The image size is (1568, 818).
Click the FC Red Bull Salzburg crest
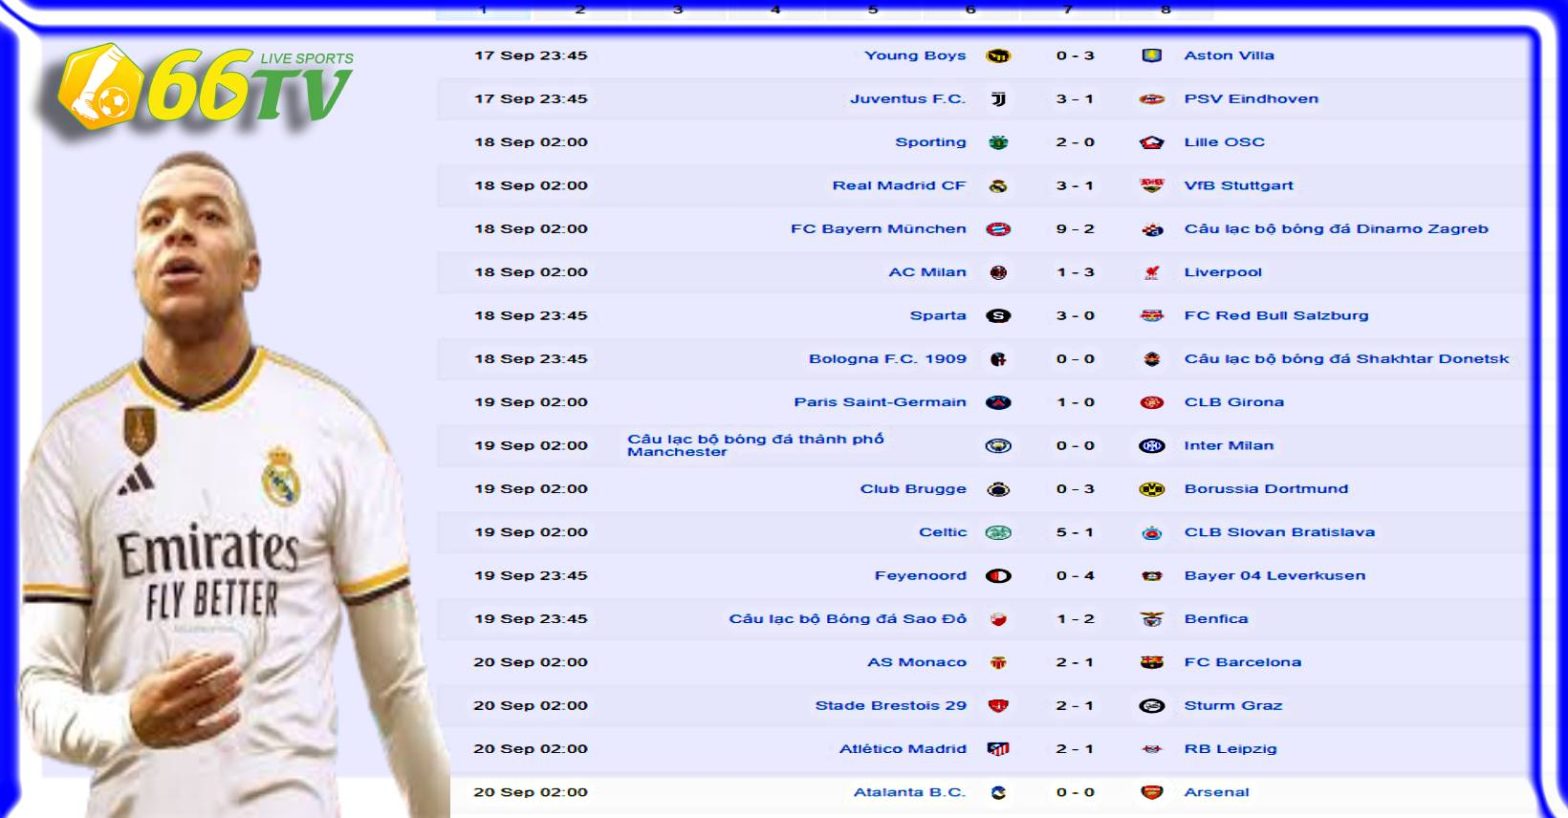tap(1152, 316)
